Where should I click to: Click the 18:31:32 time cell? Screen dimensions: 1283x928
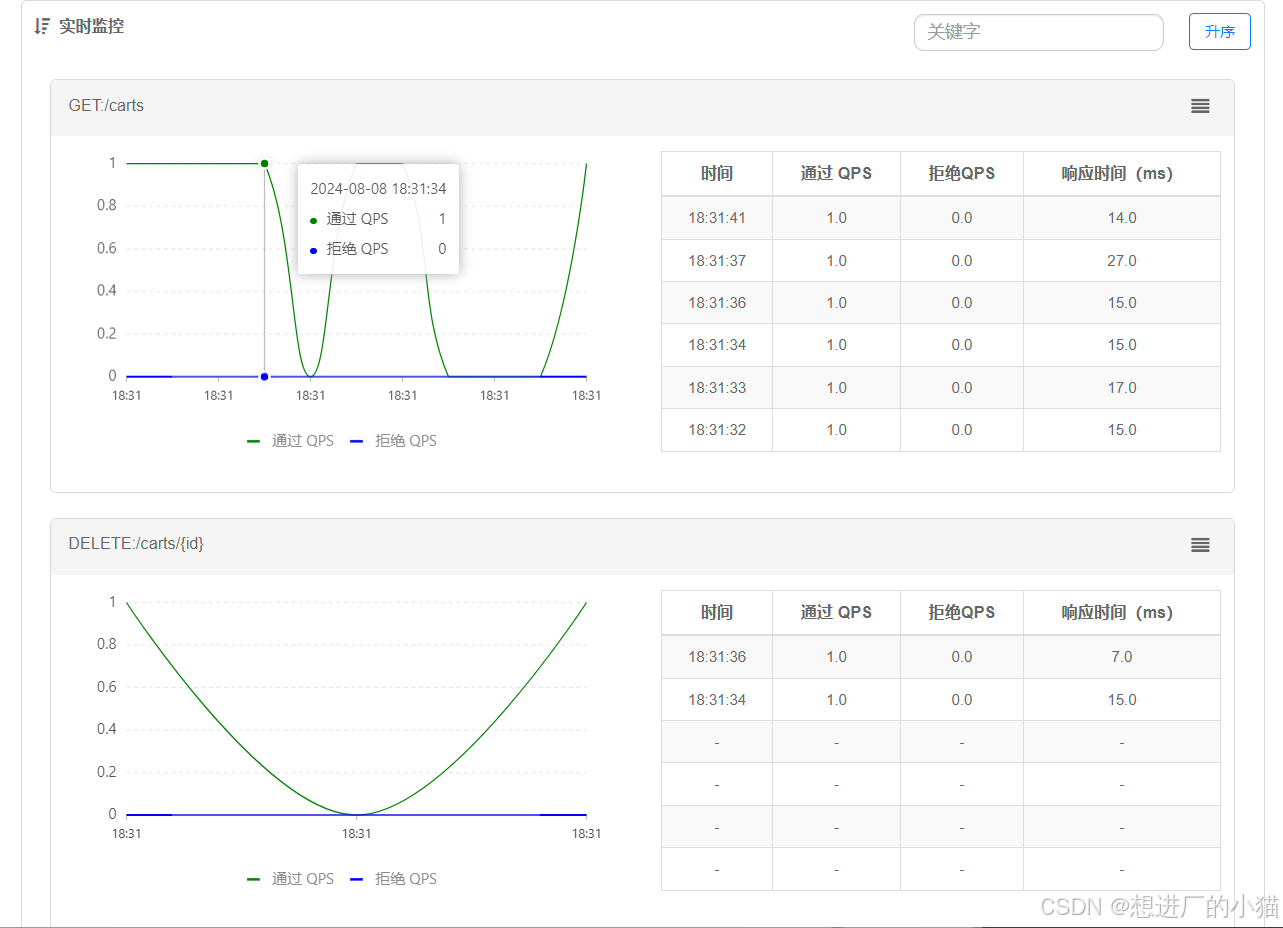717,430
